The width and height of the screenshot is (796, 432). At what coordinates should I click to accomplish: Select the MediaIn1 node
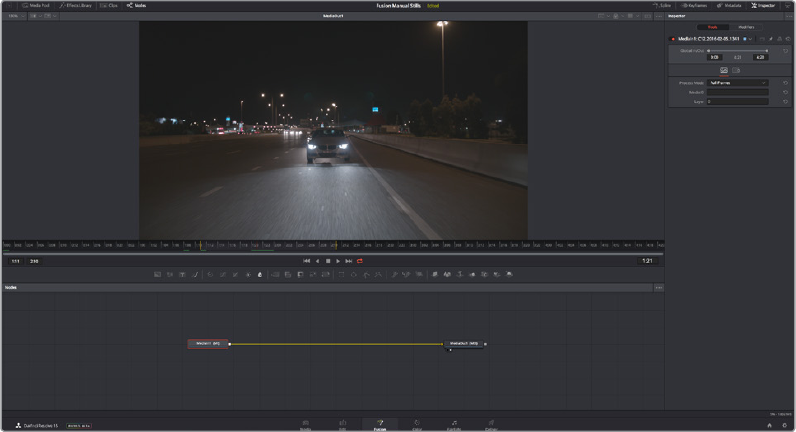[208, 344]
